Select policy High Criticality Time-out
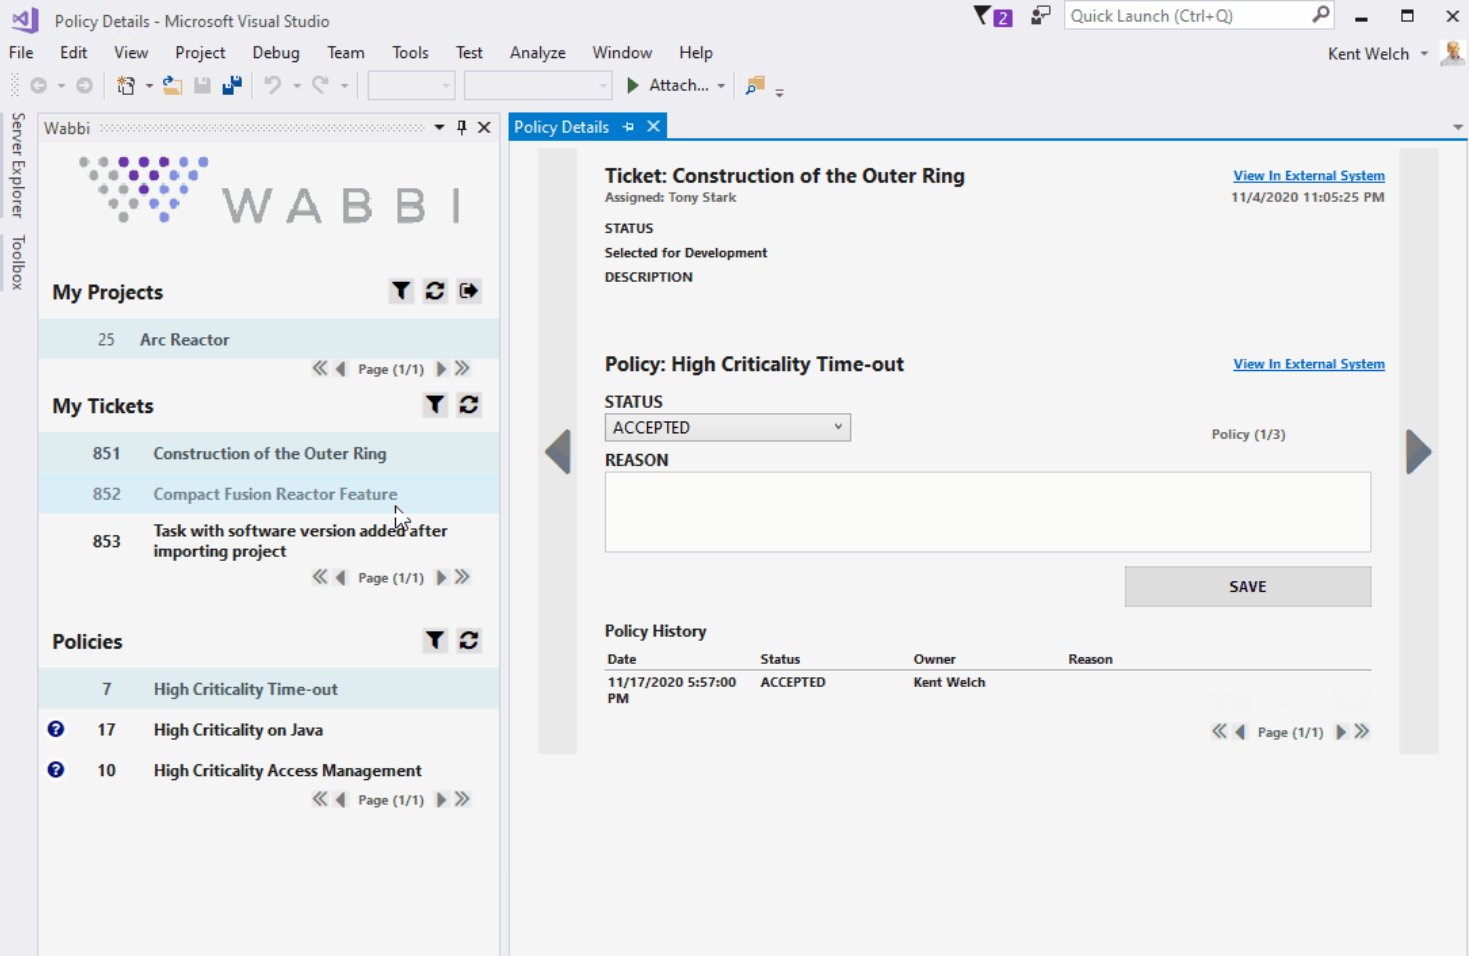 pyautogui.click(x=269, y=689)
